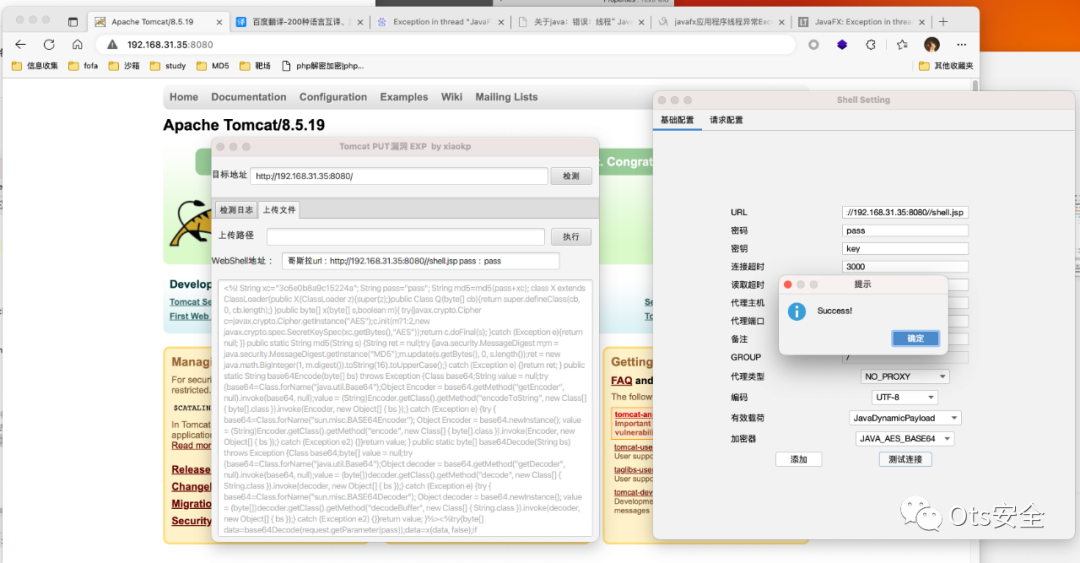
Task: Click the 连接超时 field with 3000
Action: (x=904, y=267)
